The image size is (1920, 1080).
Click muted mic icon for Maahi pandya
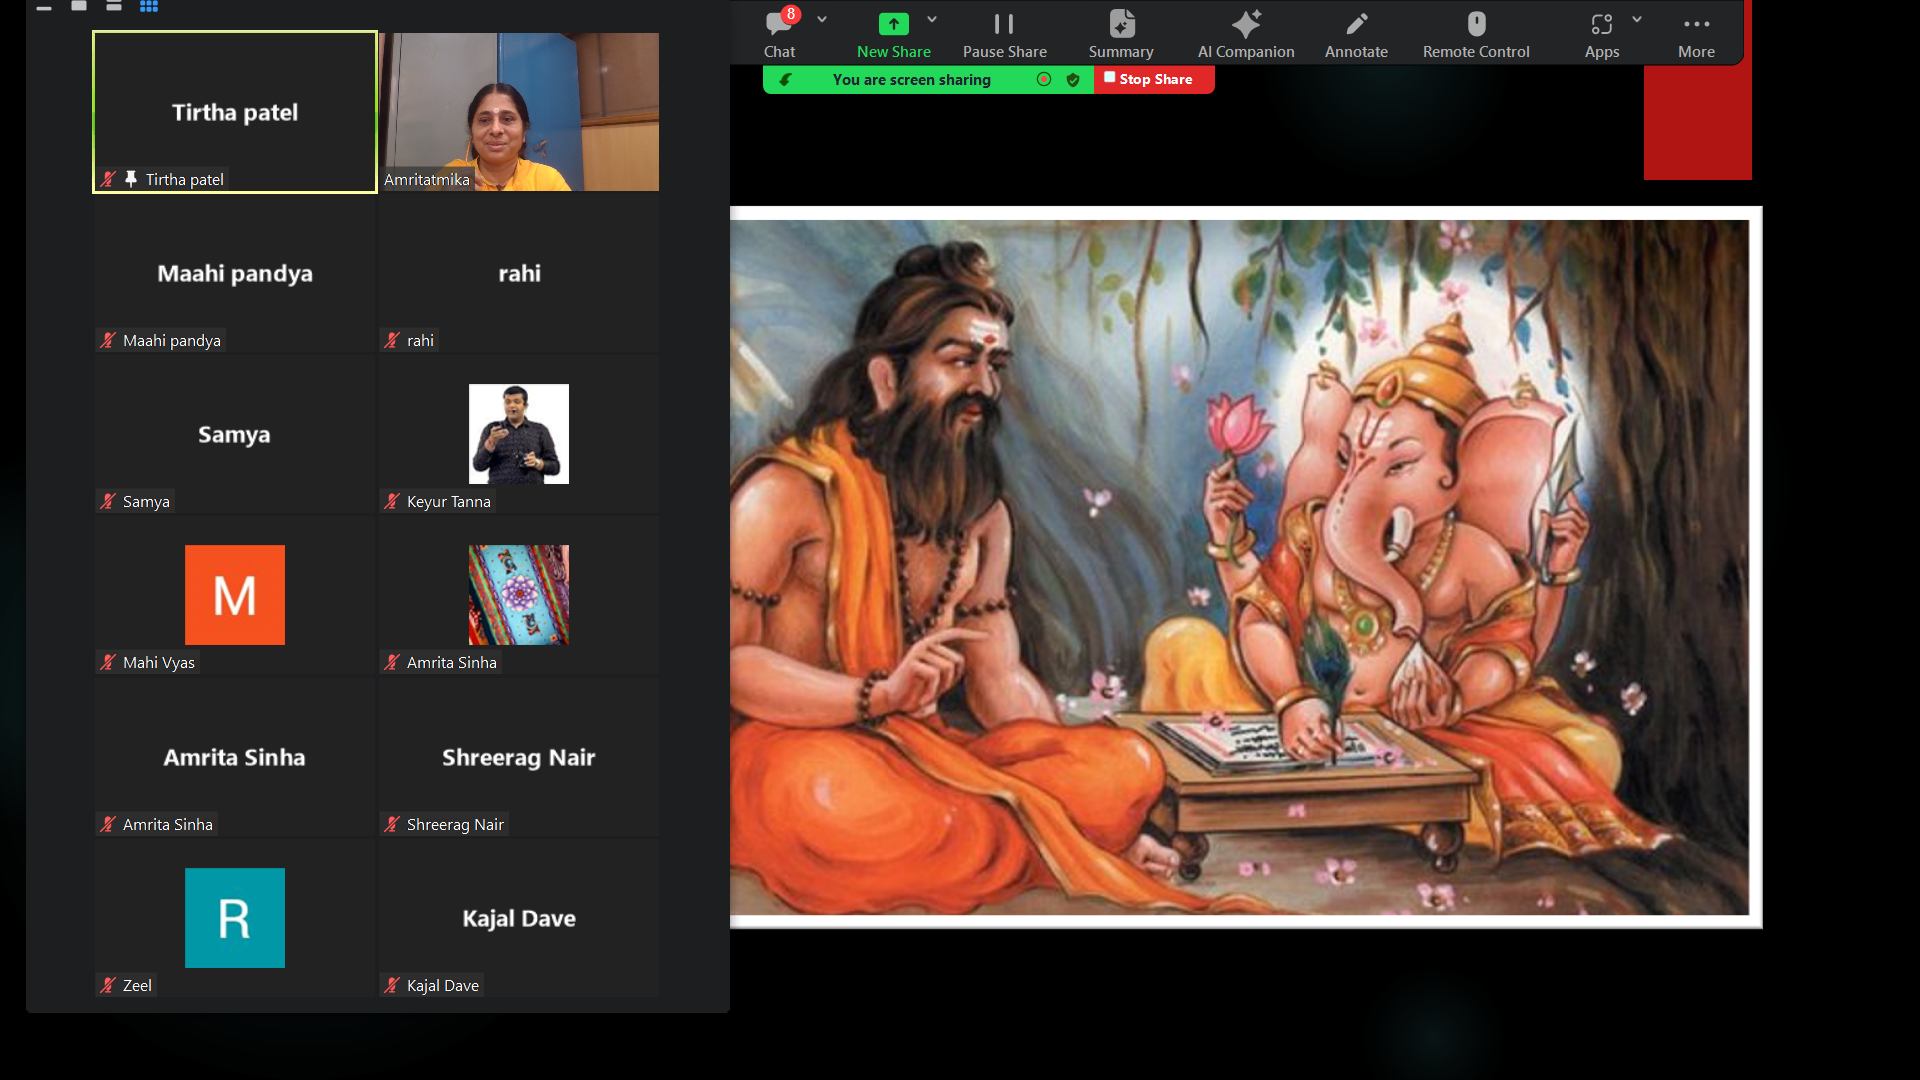[x=108, y=340]
